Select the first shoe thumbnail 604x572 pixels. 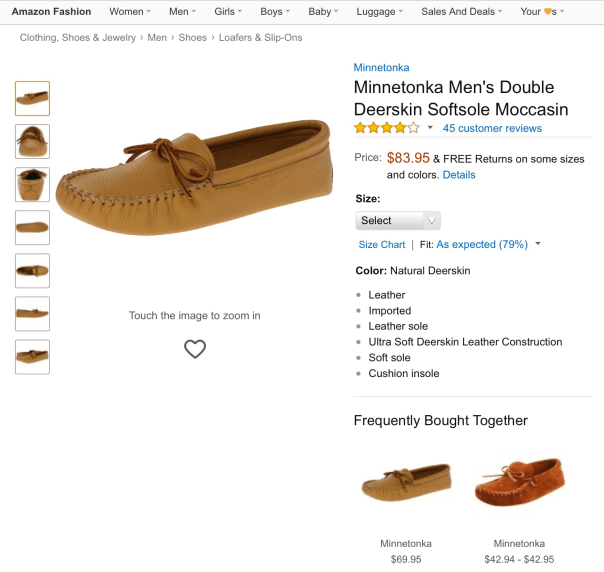point(32,98)
